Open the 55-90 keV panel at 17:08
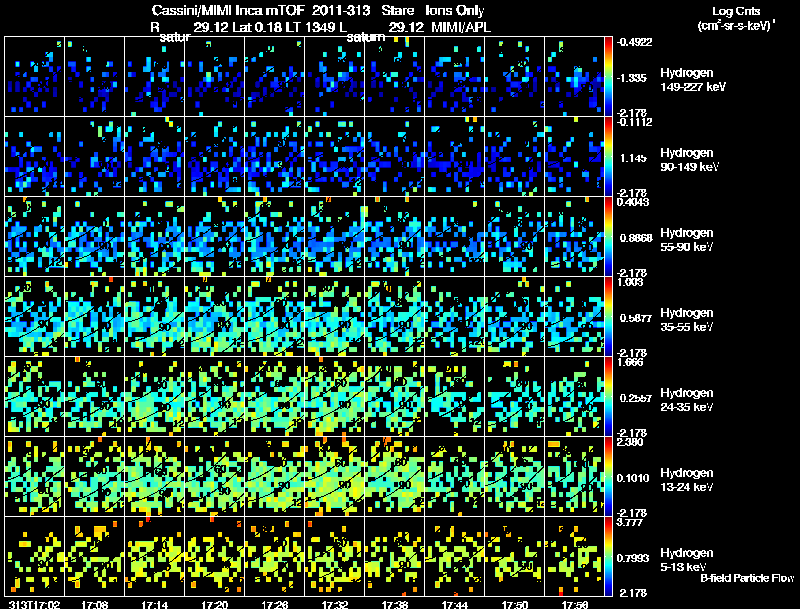This screenshot has height=609, width=800. 94,237
